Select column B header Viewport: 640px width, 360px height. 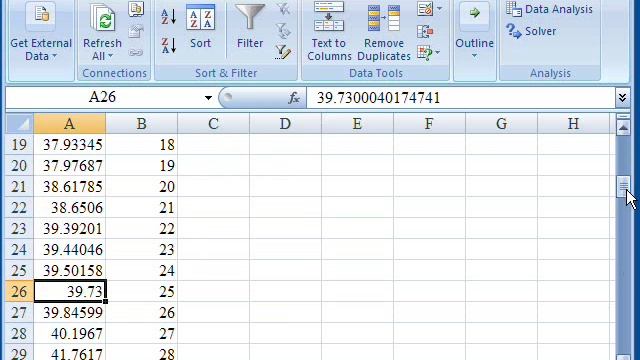pyautogui.click(x=142, y=124)
